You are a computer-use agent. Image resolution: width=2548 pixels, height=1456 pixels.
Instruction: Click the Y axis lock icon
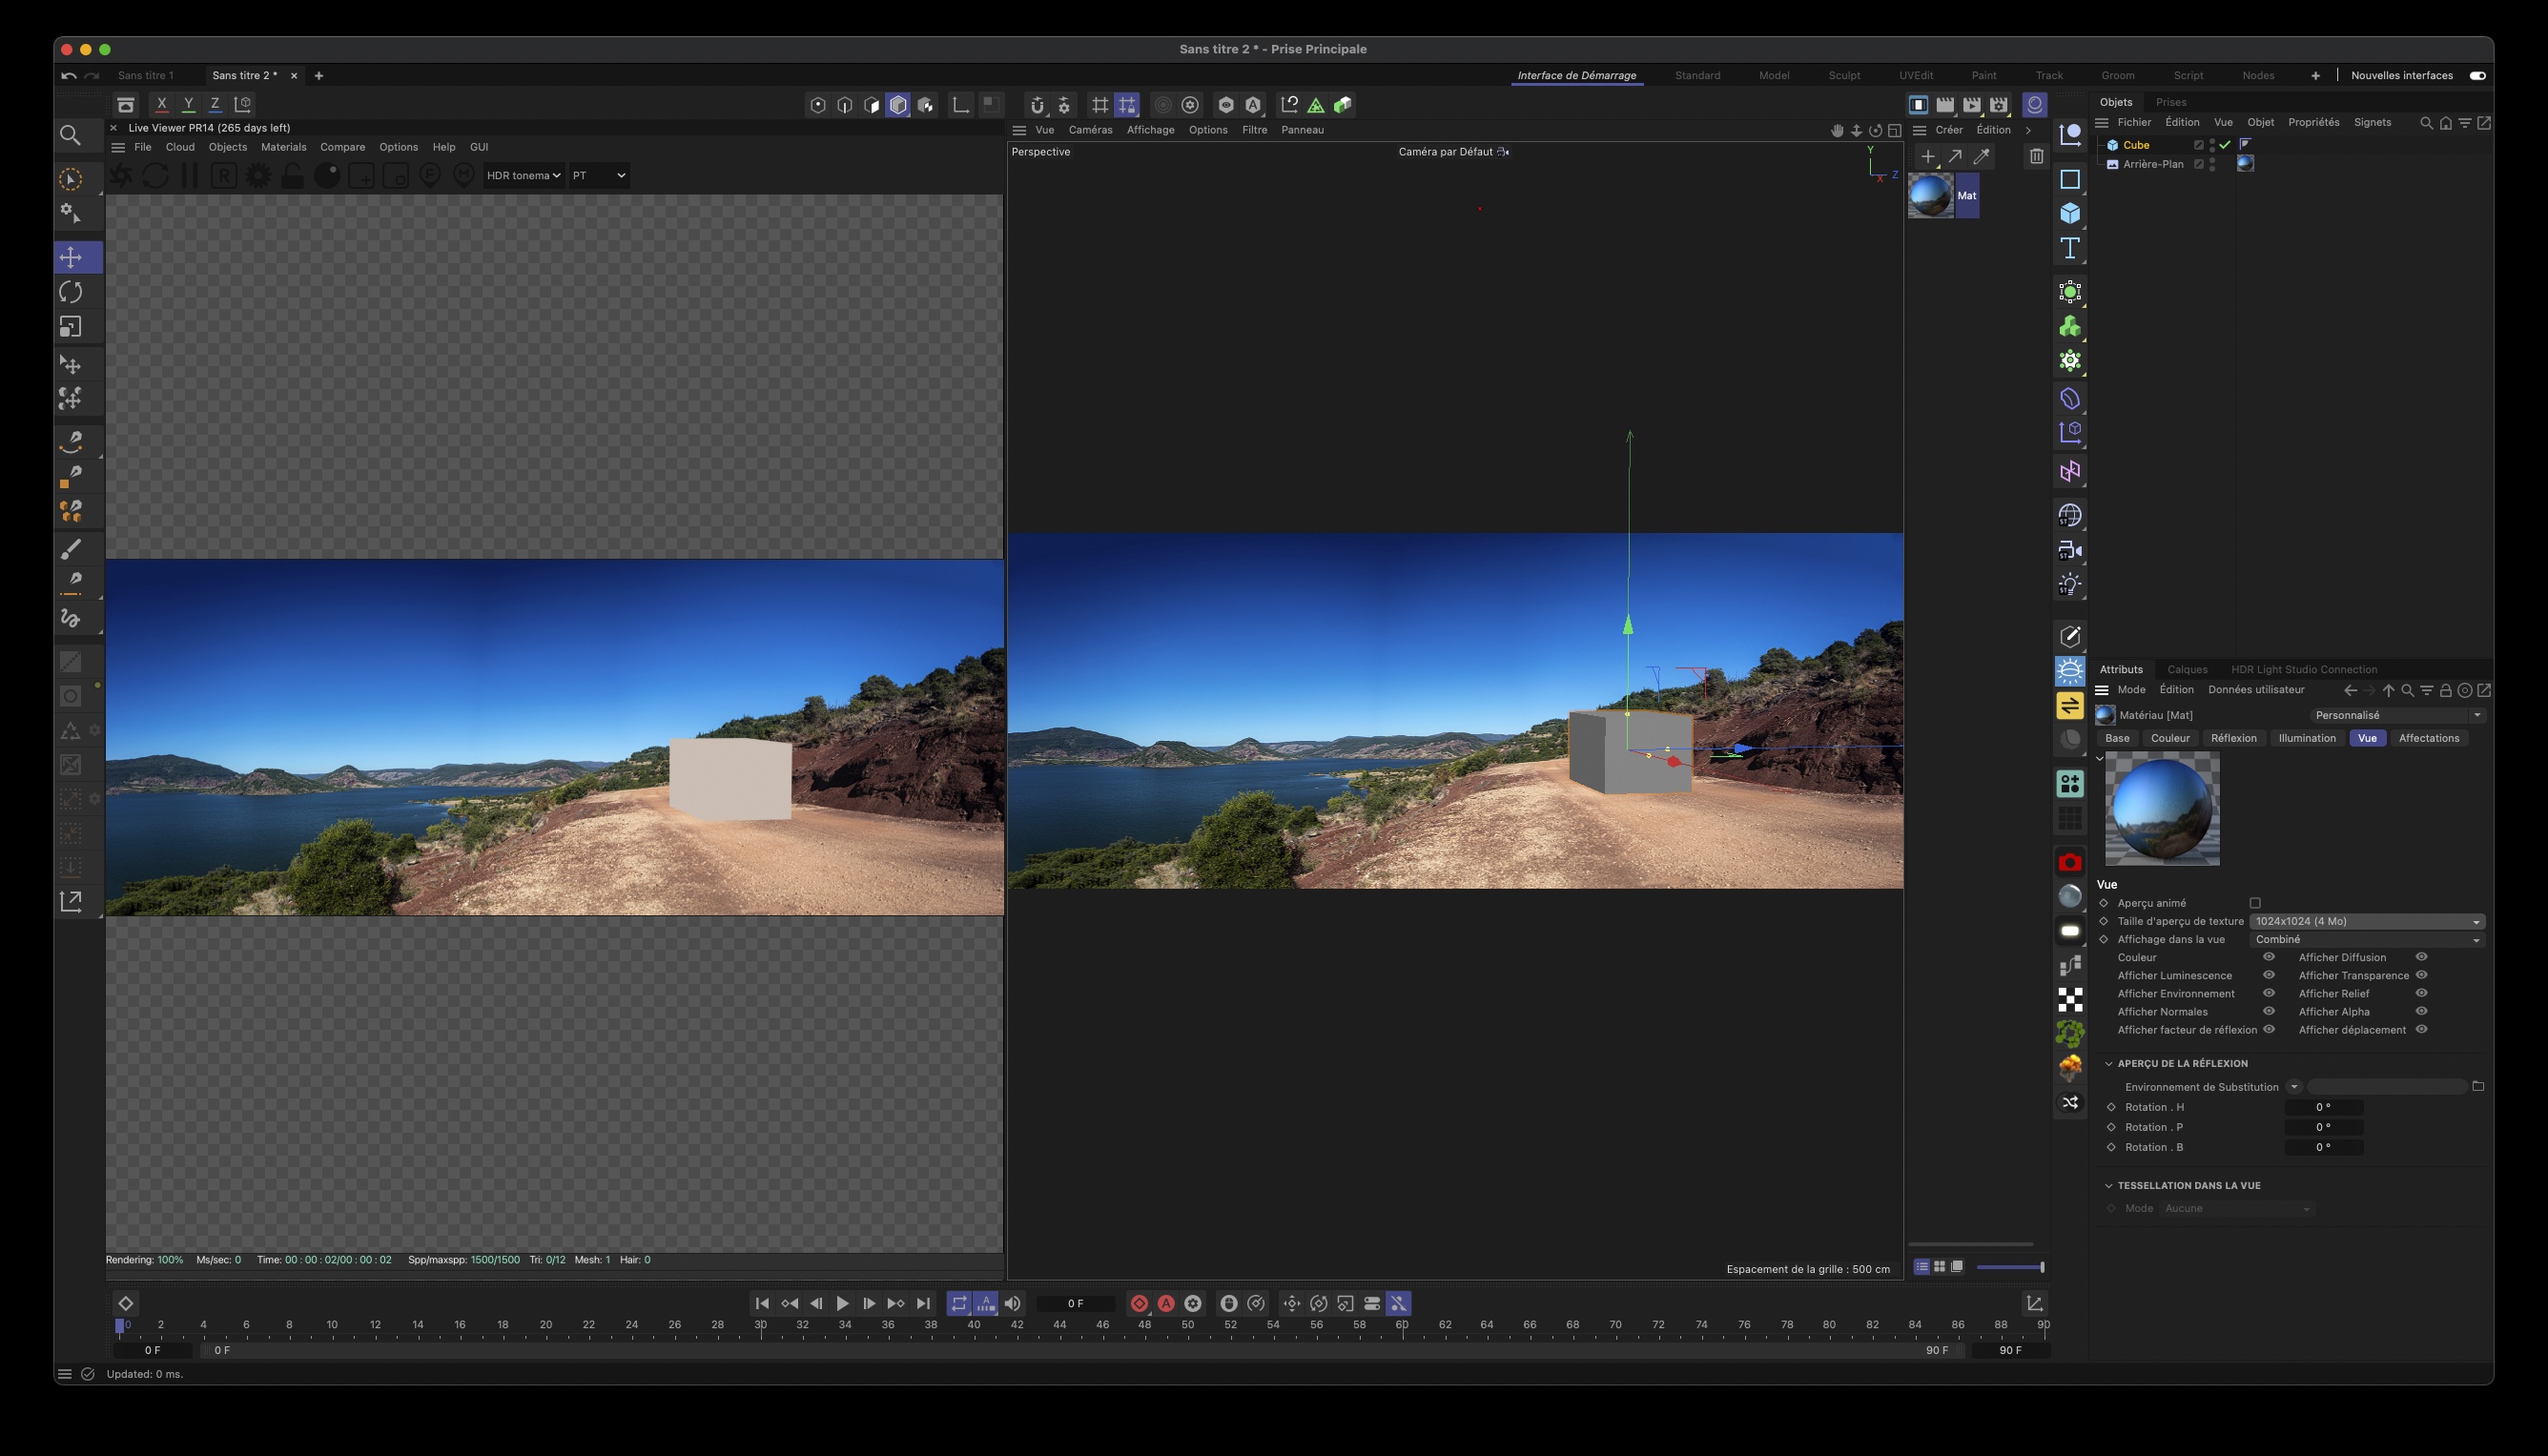[x=188, y=104]
